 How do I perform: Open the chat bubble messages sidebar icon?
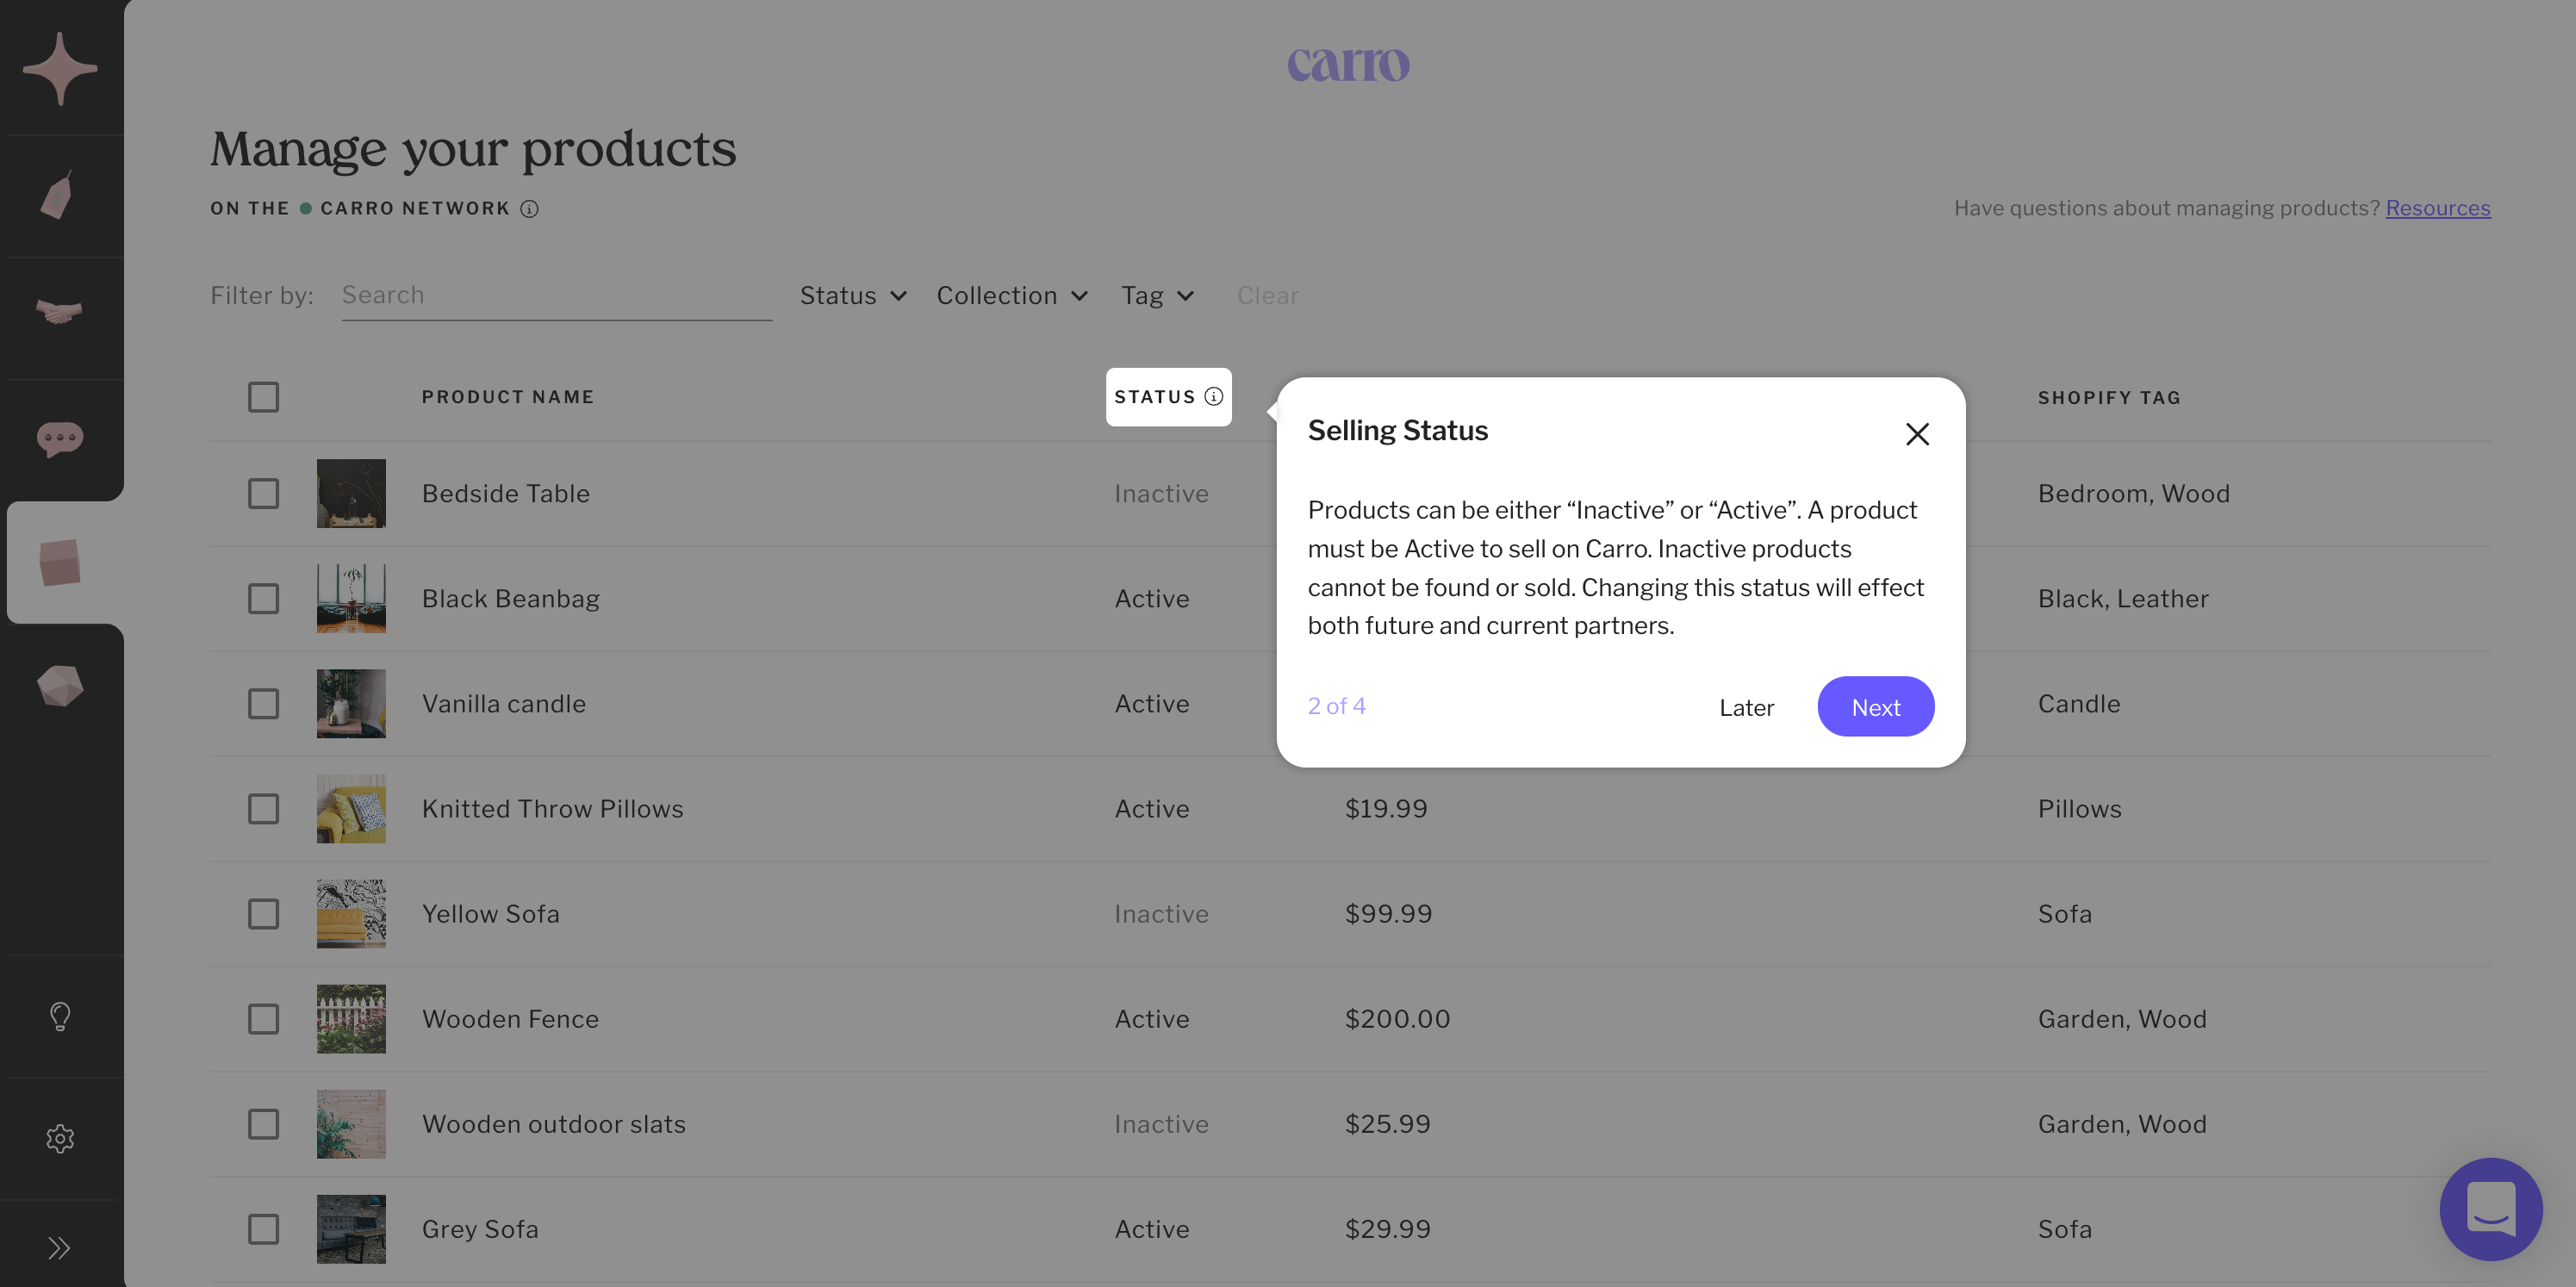(x=60, y=438)
